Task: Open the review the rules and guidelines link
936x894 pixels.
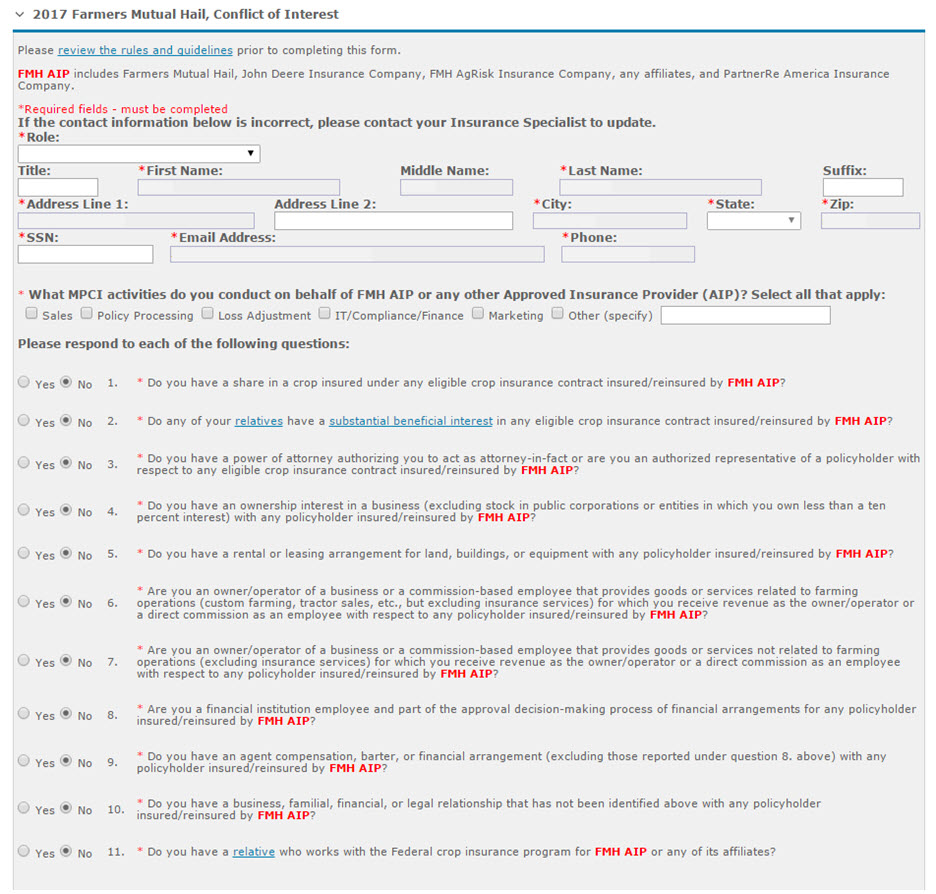Action: (x=145, y=50)
